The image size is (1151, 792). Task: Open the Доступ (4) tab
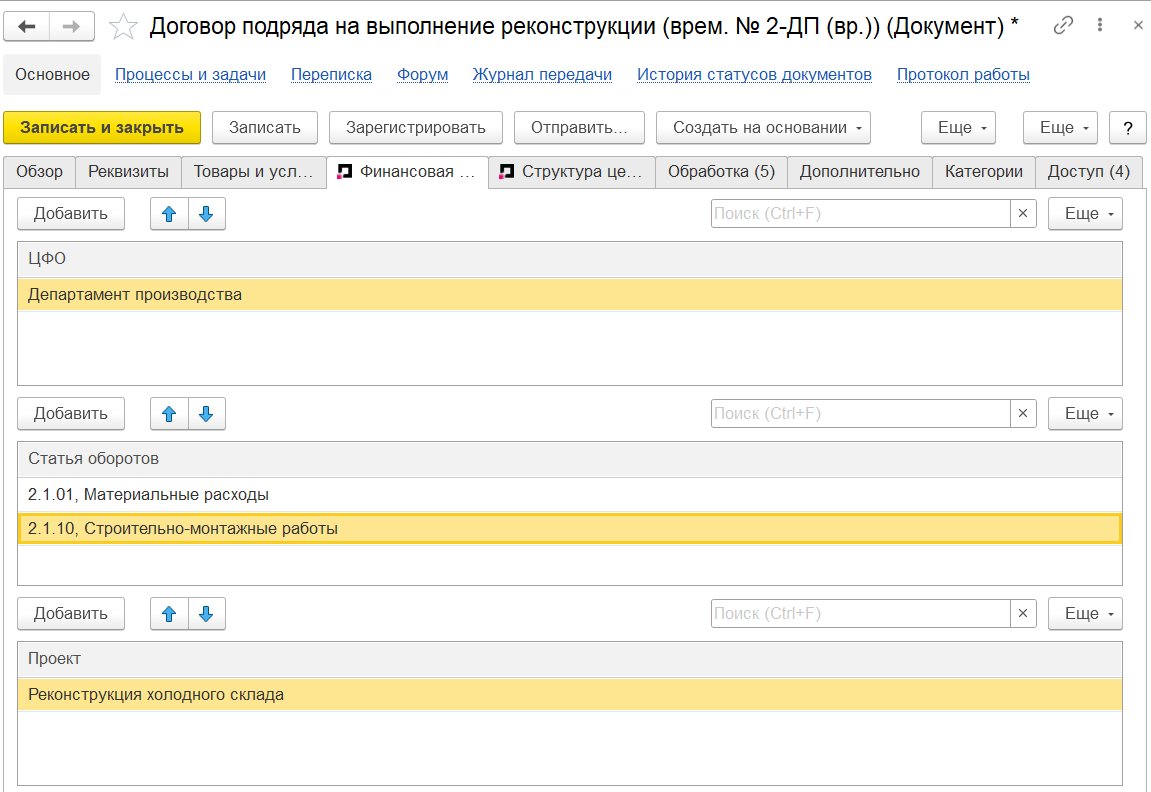[x=1089, y=172]
